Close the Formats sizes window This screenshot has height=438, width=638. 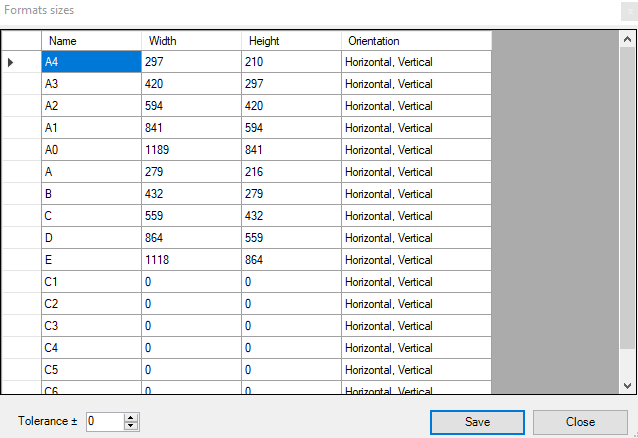click(626, 10)
